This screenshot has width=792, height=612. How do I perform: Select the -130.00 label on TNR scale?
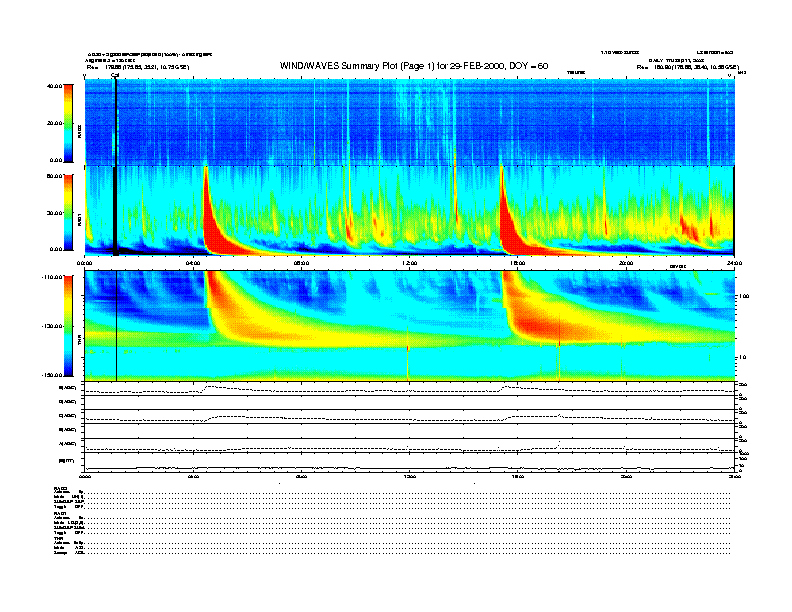52,326
